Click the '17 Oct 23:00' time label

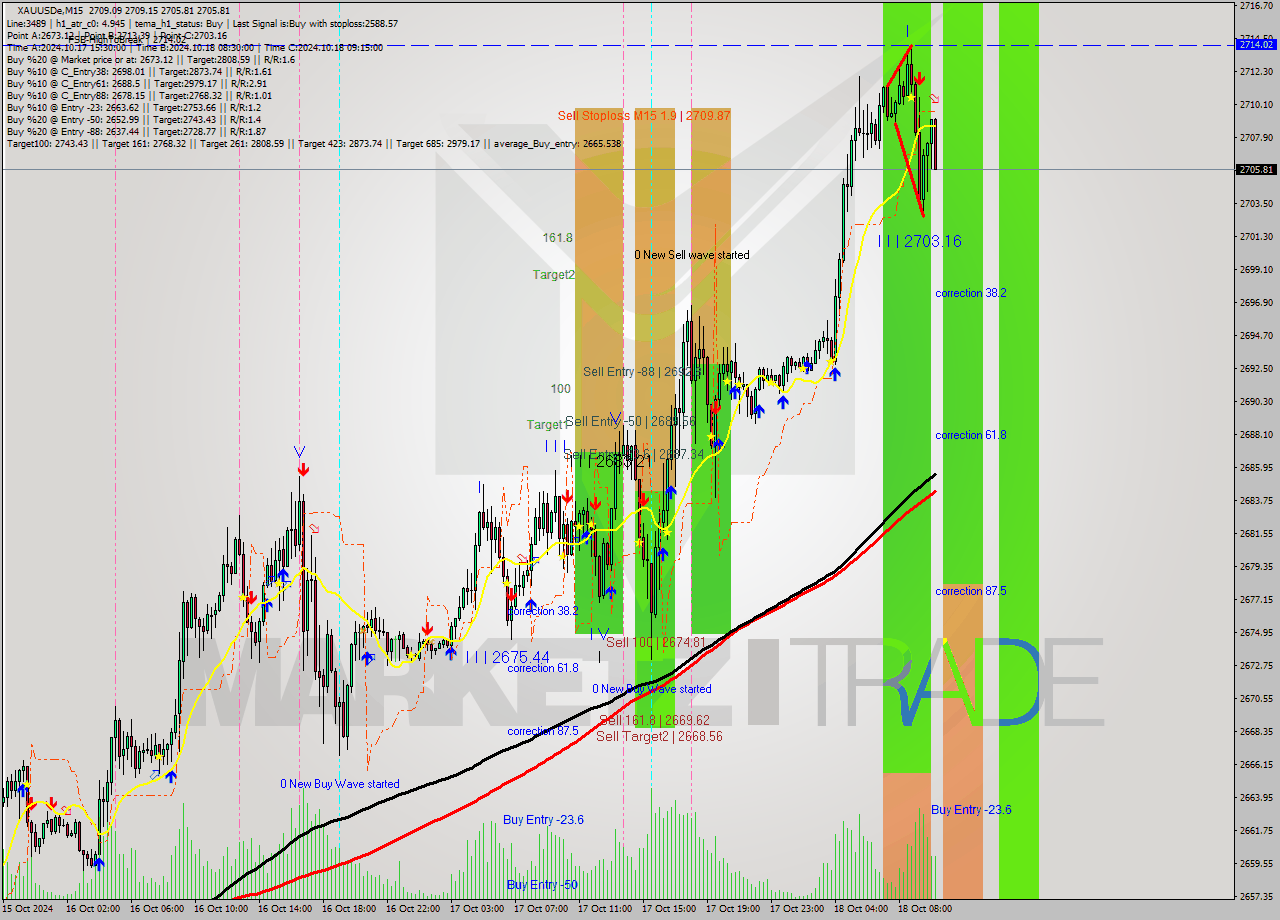(796, 909)
